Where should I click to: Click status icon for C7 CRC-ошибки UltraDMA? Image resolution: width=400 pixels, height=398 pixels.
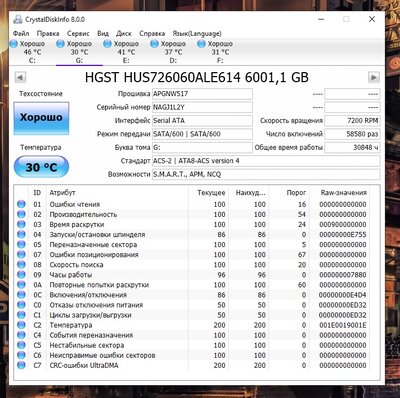pyautogui.click(x=21, y=365)
